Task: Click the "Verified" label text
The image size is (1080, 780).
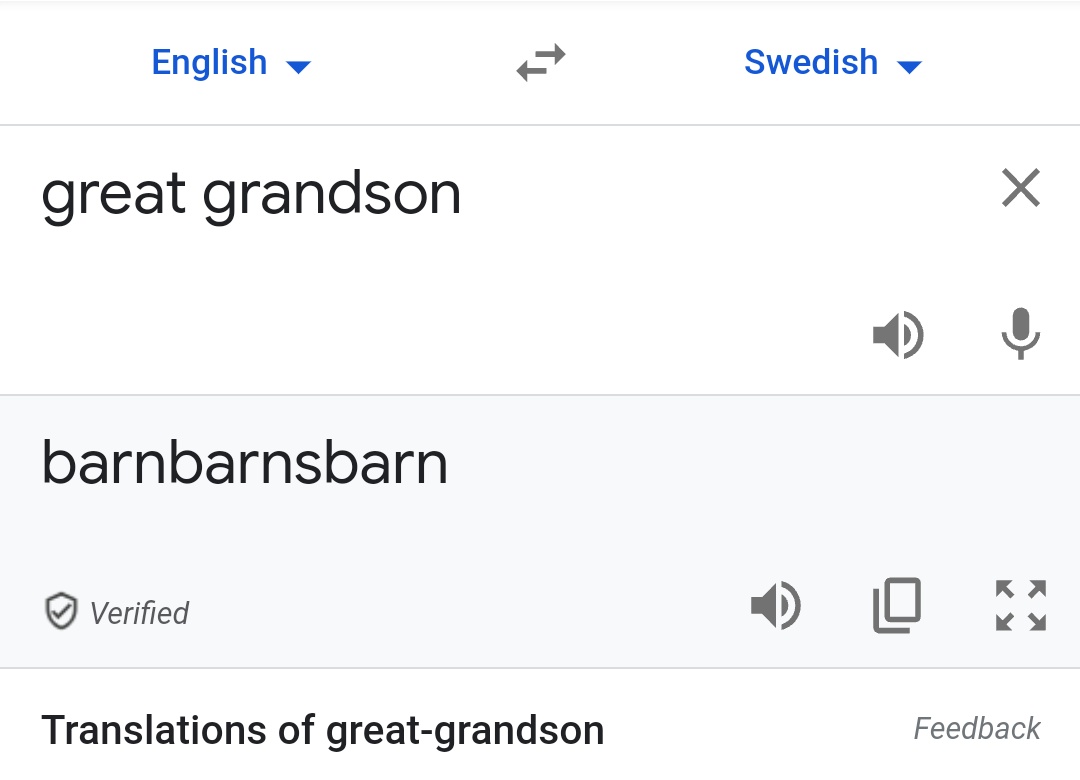Action: click(x=139, y=612)
